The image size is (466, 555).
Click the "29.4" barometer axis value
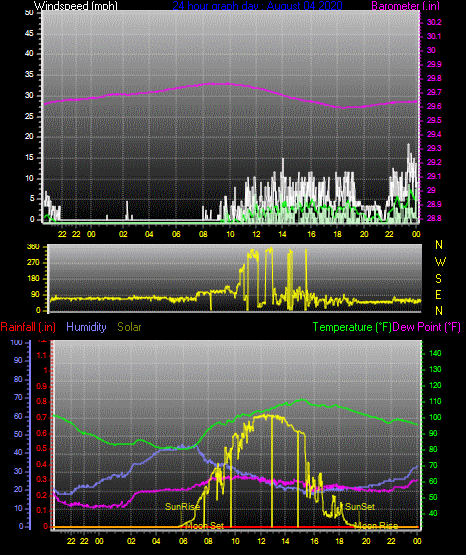tap(434, 135)
